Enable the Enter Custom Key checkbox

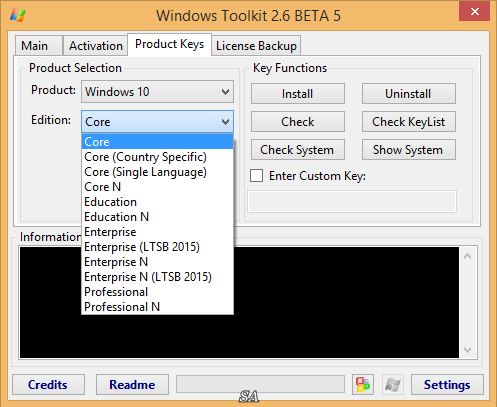(256, 175)
